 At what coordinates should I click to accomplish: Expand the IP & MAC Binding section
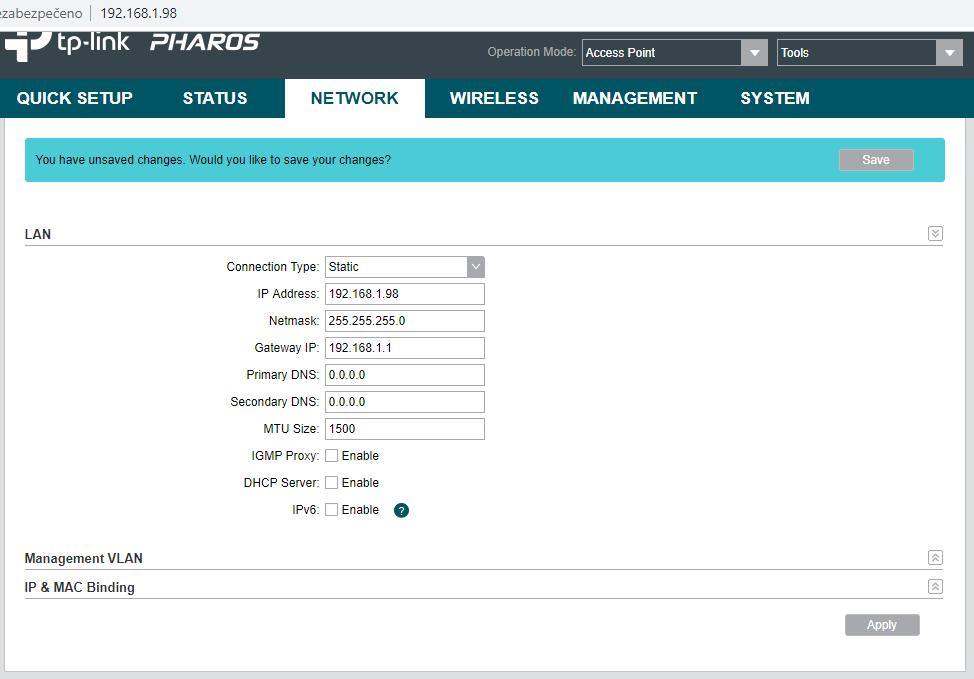[935, 587]
